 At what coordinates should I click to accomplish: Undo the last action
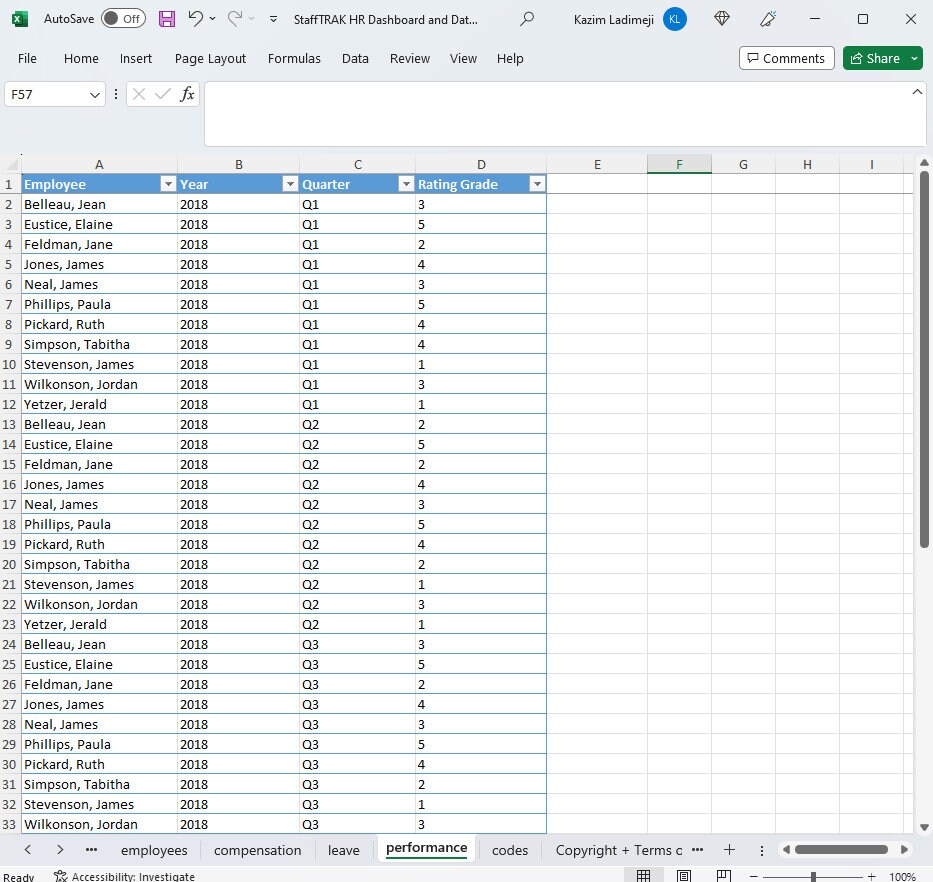click(x=197, y=18)
